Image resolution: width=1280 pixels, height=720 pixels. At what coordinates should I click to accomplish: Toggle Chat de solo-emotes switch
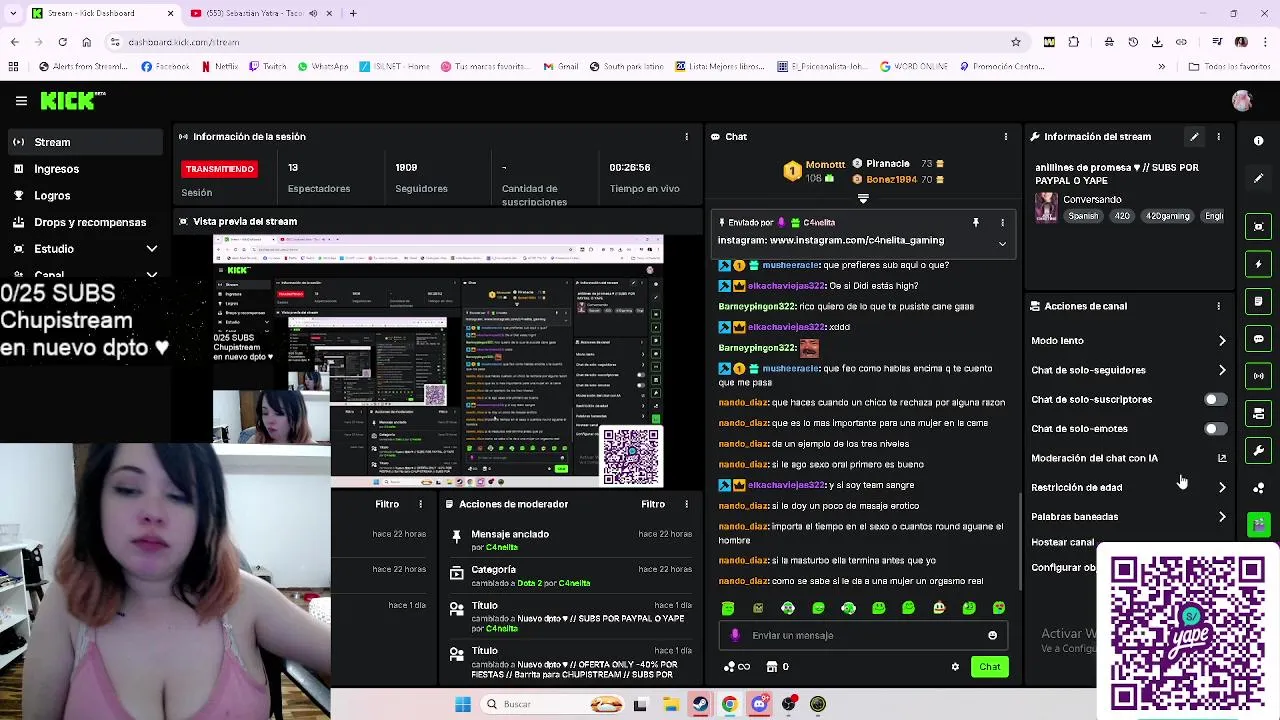[x=1214, y=429]
